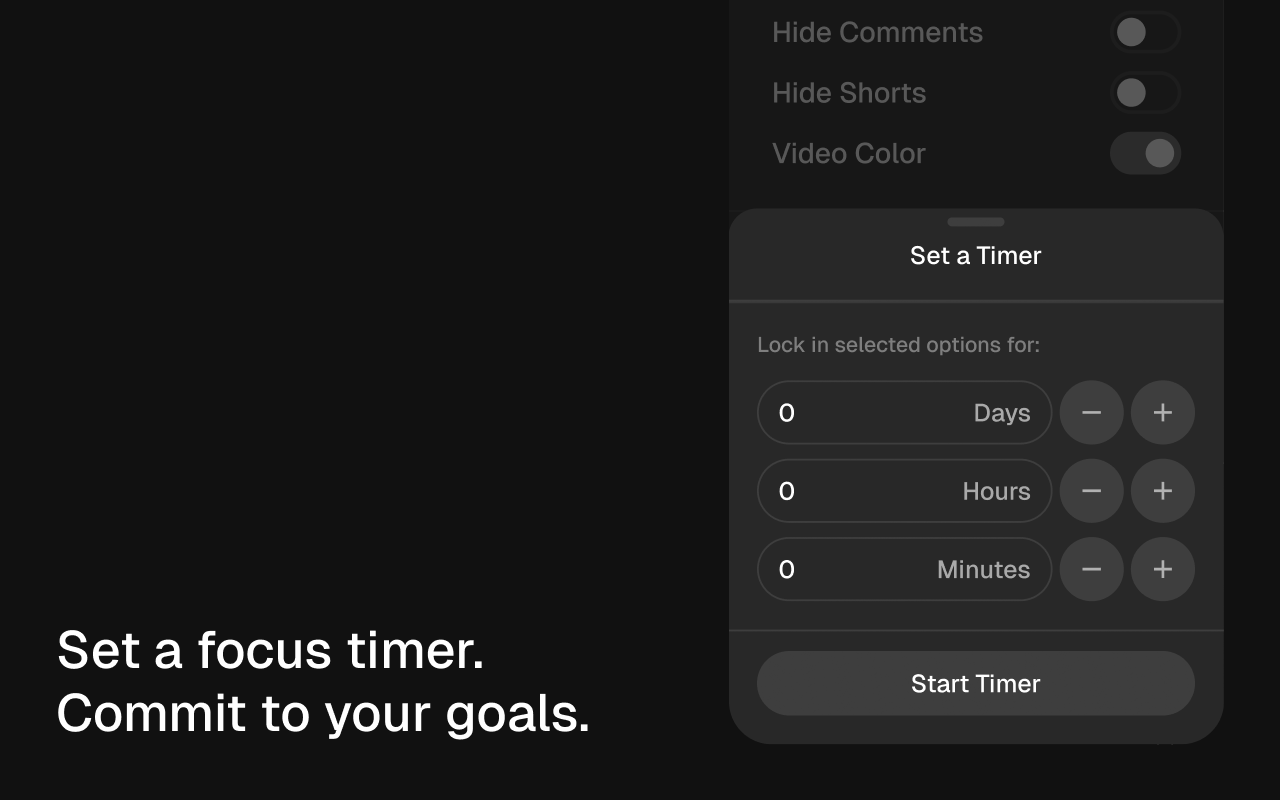
Task: Click the Video Color text label
Action: (848, 153)
